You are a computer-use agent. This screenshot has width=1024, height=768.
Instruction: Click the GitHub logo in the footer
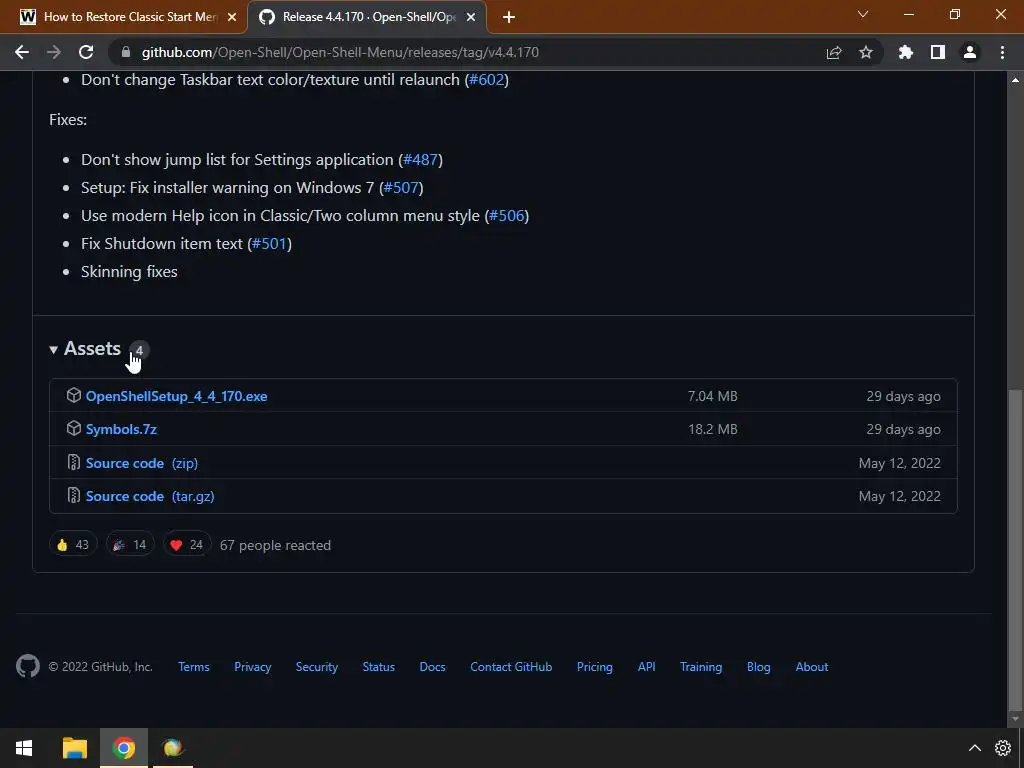[27, 666]
